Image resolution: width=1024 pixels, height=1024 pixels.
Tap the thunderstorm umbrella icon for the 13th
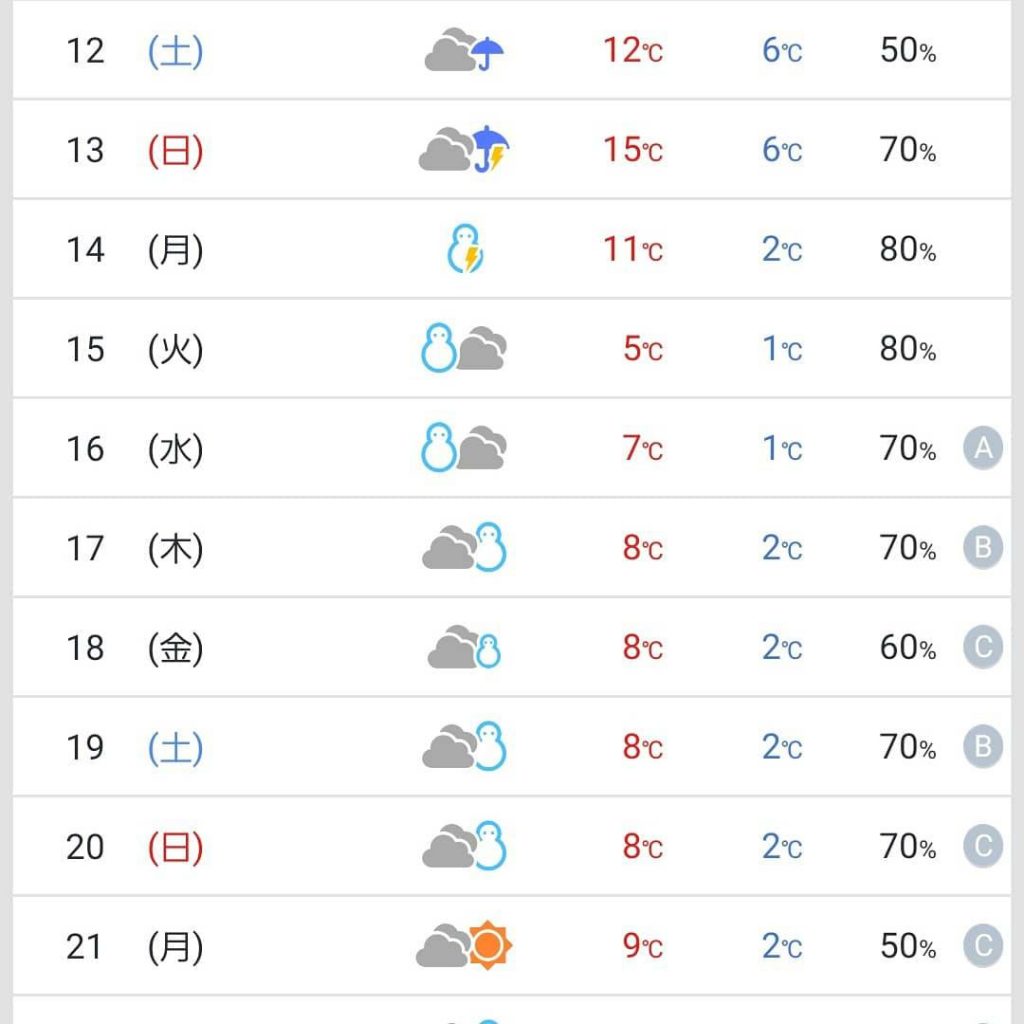point(464,150)
